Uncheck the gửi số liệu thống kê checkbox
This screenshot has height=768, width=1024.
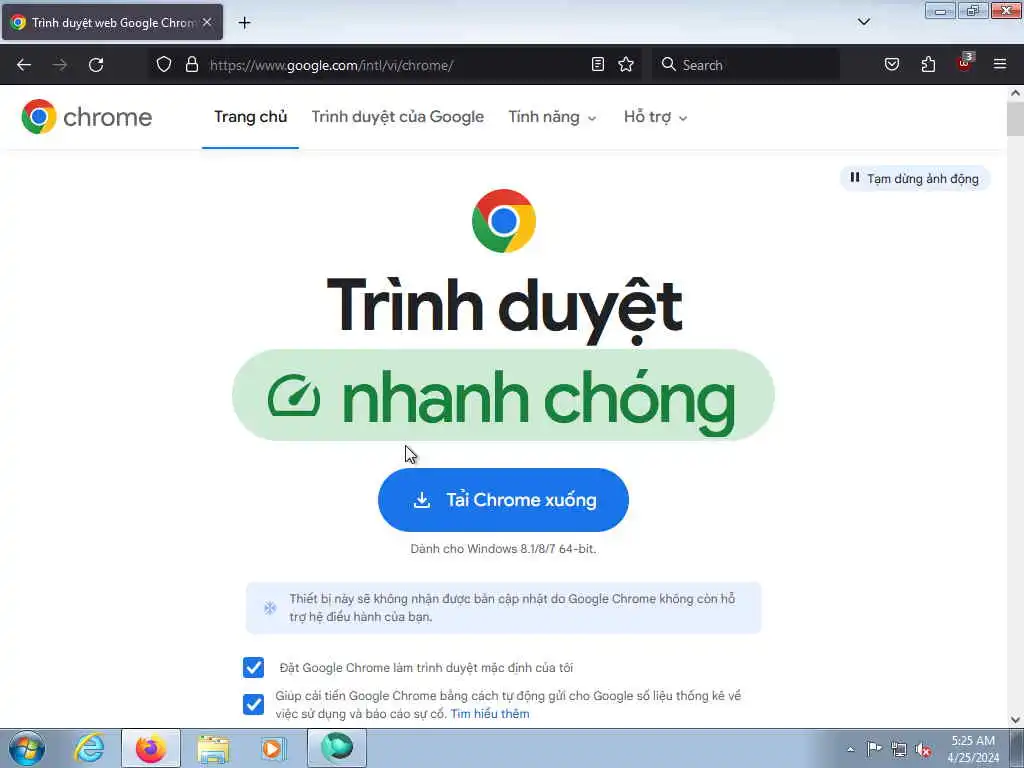pyautogui.click(x=253, y=704)
